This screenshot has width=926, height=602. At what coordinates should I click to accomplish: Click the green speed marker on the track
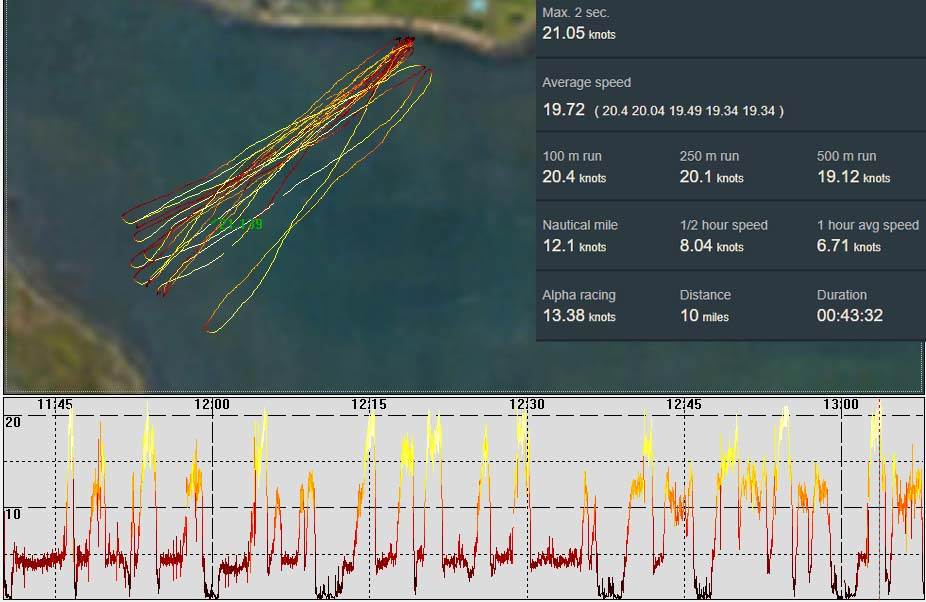point(240,224)
